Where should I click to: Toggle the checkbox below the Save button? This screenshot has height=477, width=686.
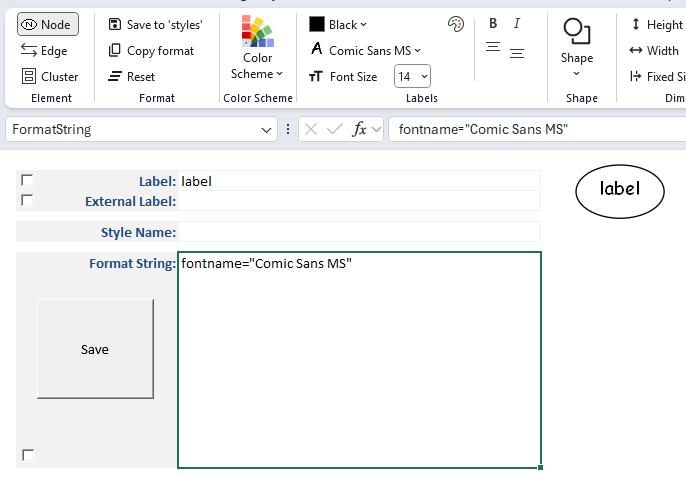28,455
